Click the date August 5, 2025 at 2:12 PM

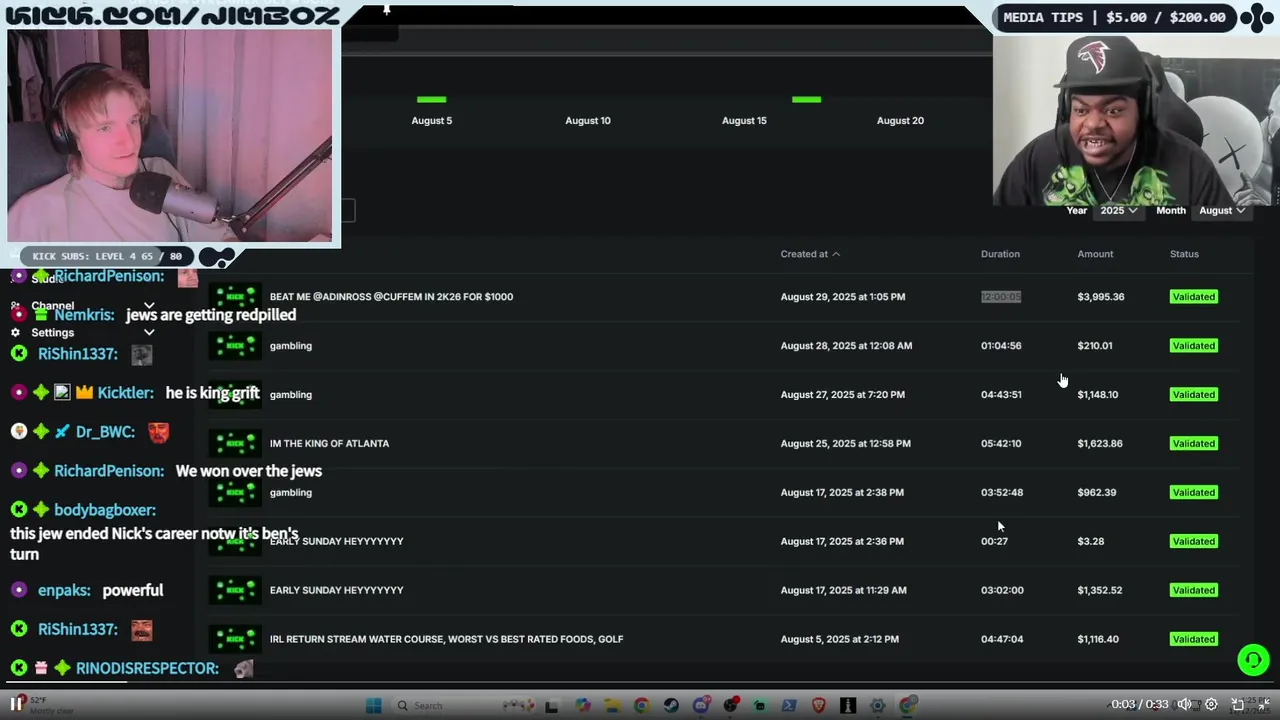(840, 639)
